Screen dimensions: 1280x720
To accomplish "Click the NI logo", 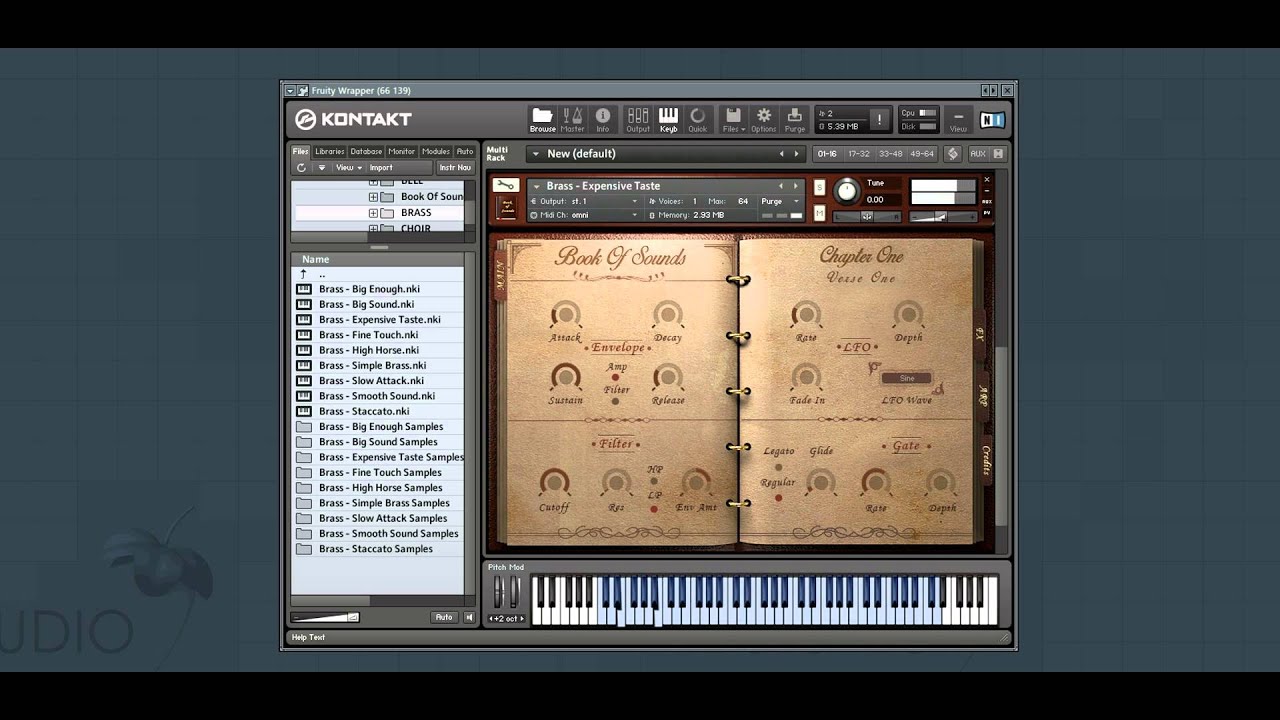I will (x=992, y=120).
